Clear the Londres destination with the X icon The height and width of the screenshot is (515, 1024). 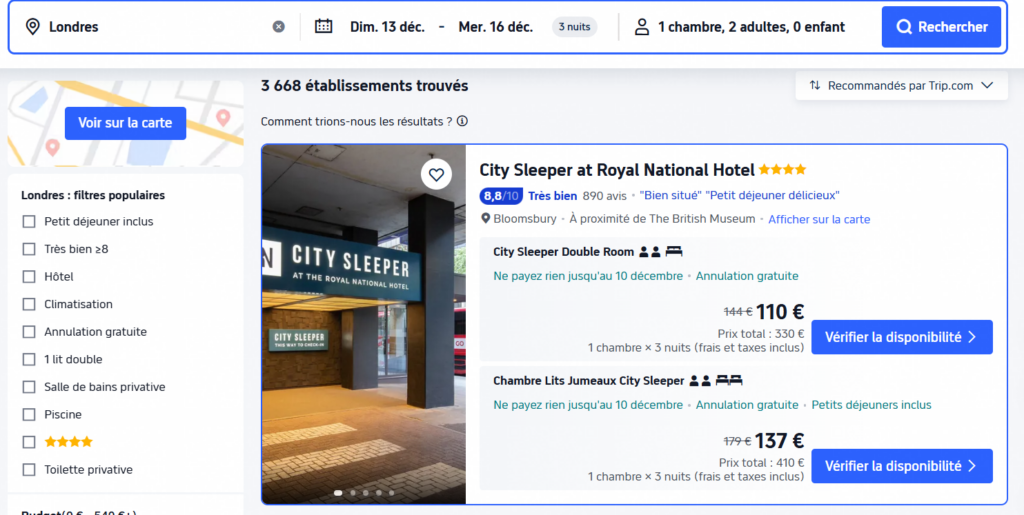pos(279,27)
